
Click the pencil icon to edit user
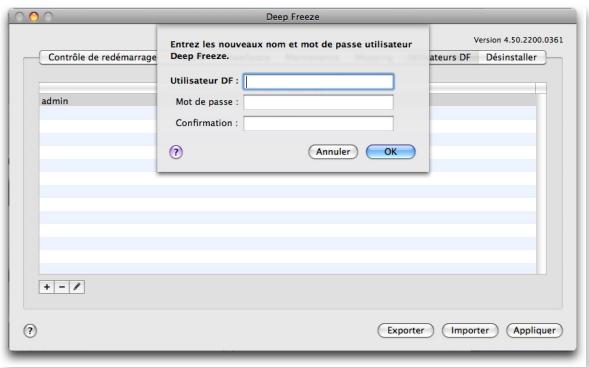[77, 287]
